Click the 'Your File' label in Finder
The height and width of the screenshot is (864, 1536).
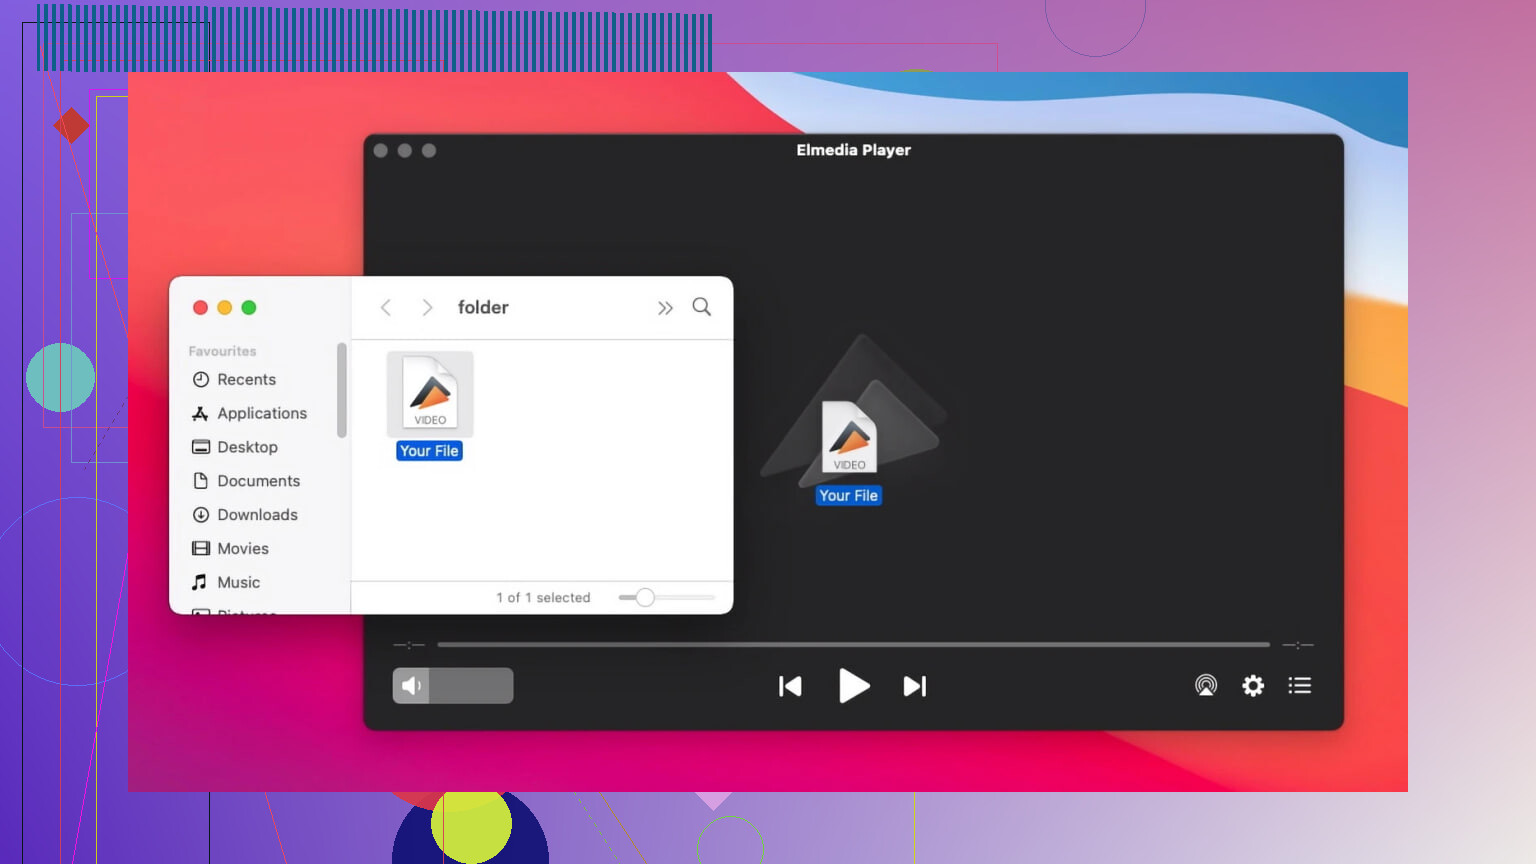(429, 451)
